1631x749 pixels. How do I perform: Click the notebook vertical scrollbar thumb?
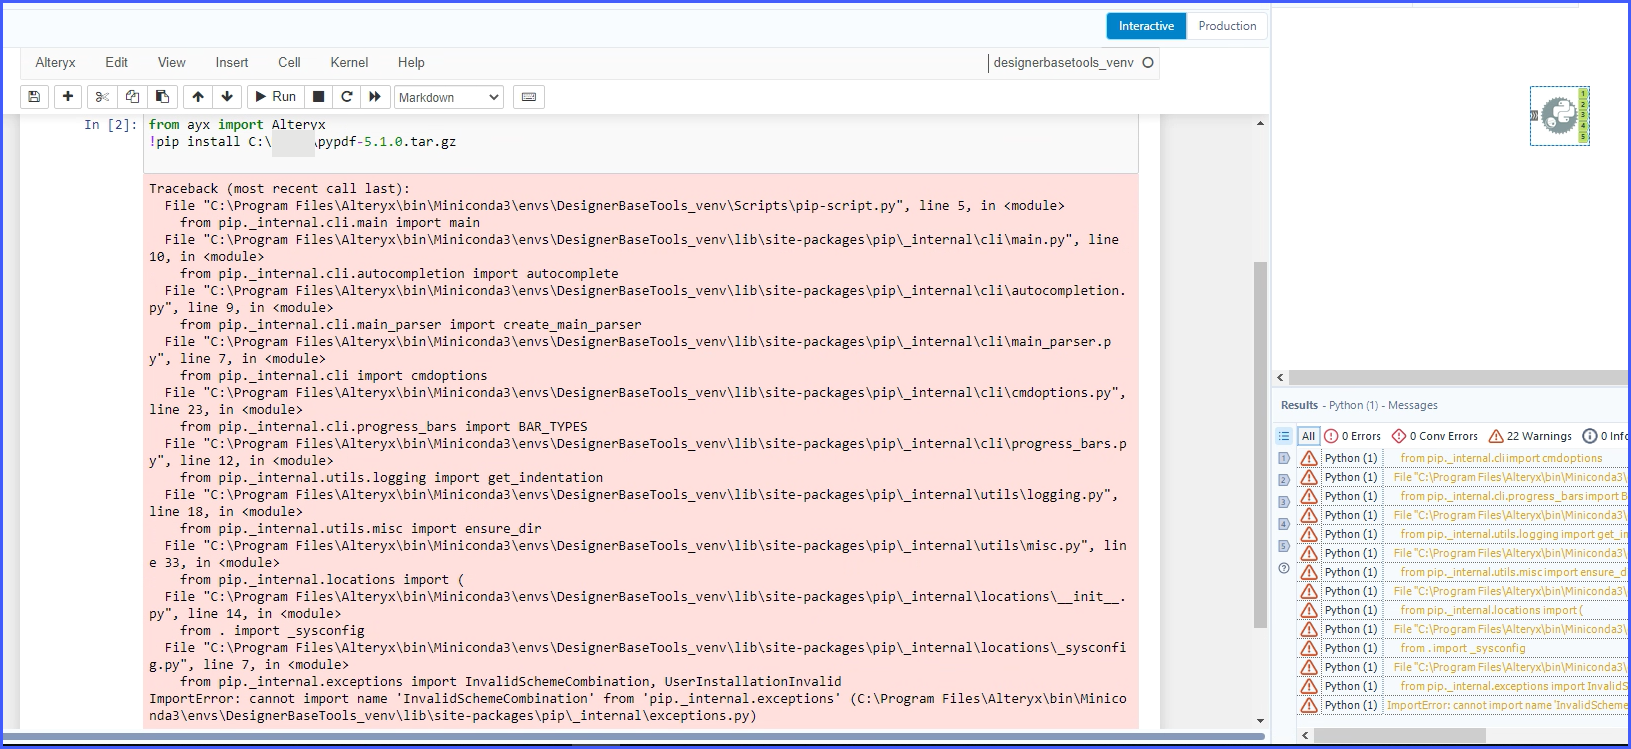[1260, 445]
